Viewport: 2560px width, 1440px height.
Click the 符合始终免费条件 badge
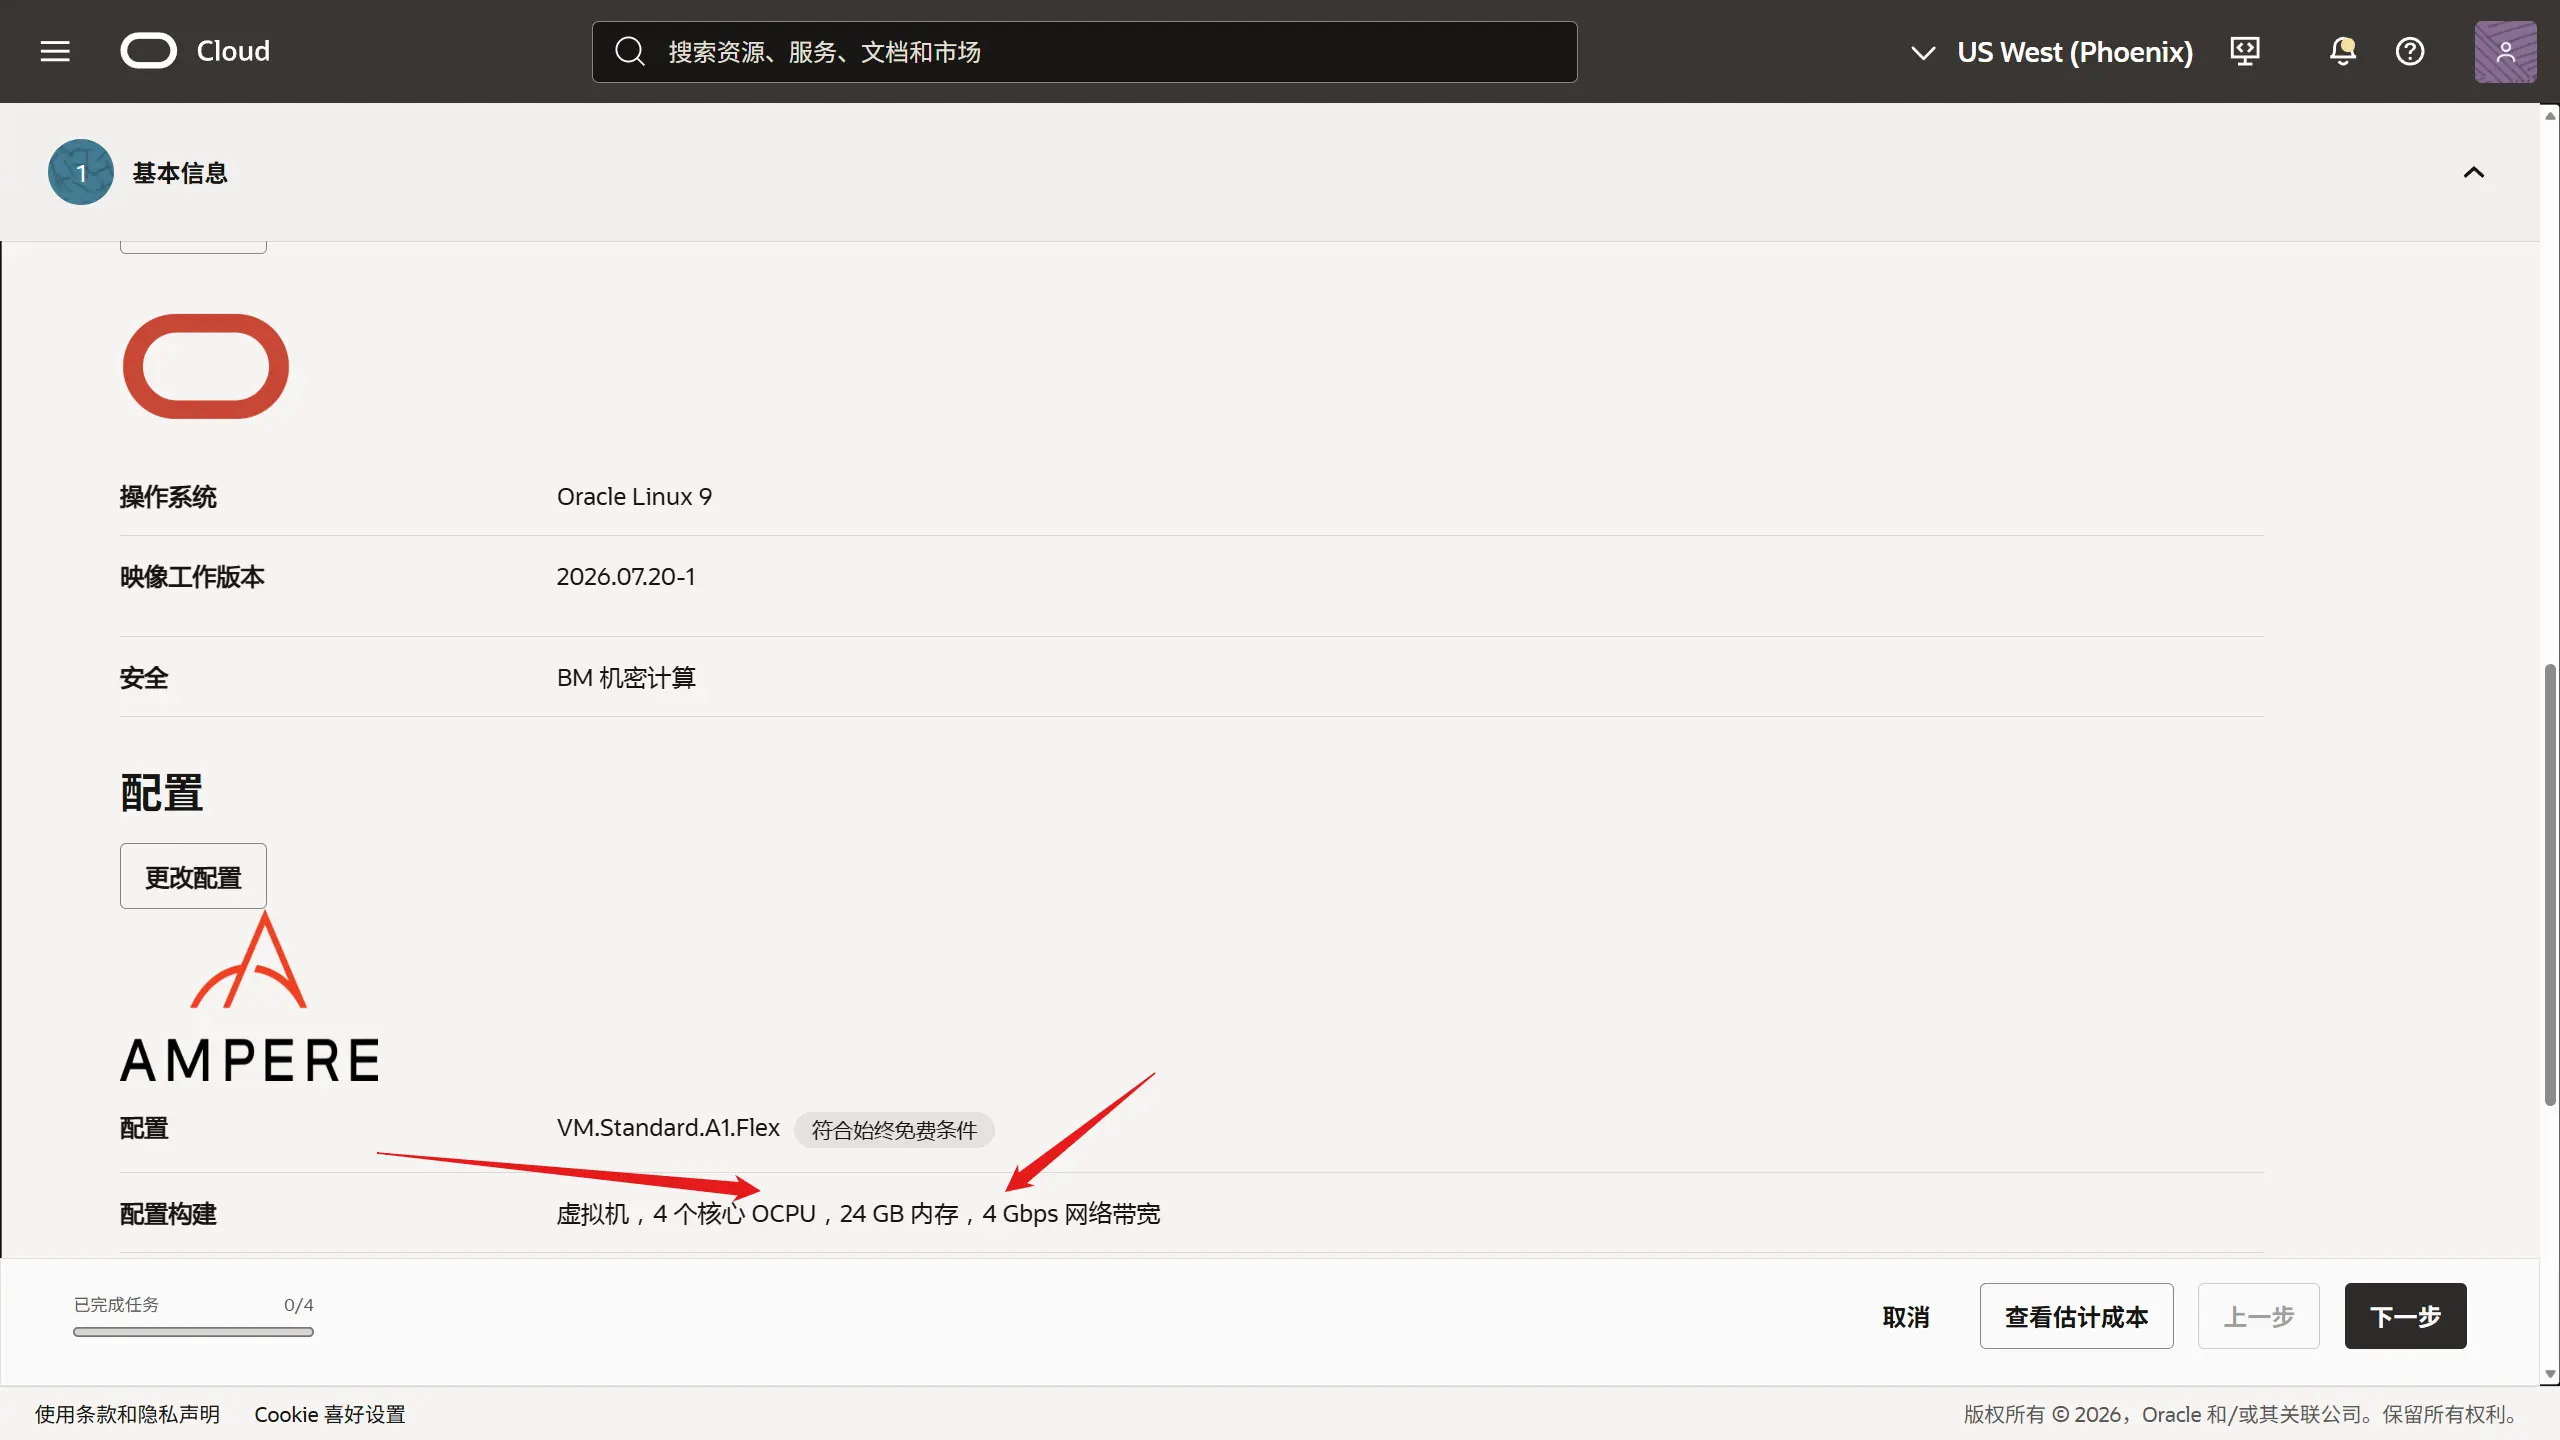click(894, 1130)
